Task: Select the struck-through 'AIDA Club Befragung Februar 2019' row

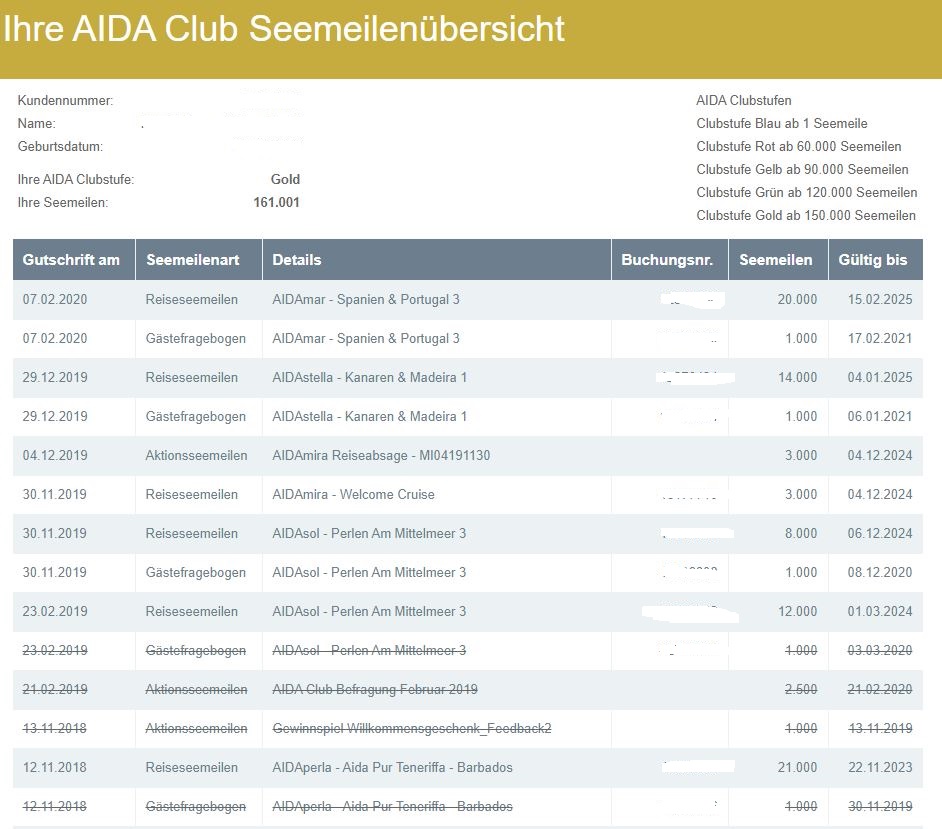Action: (x=375, y=690)
